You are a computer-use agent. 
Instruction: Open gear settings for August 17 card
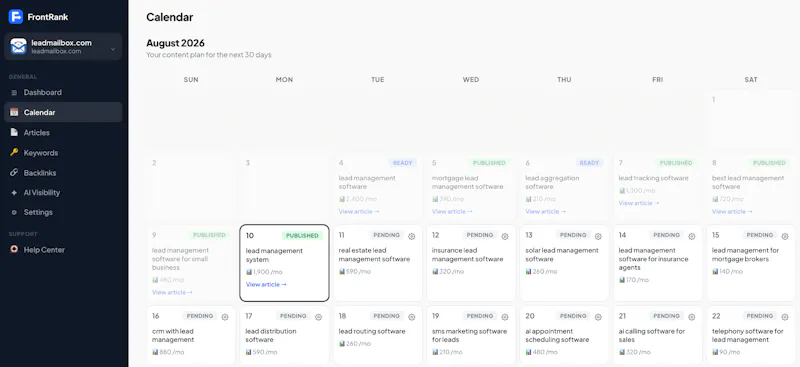318,317
